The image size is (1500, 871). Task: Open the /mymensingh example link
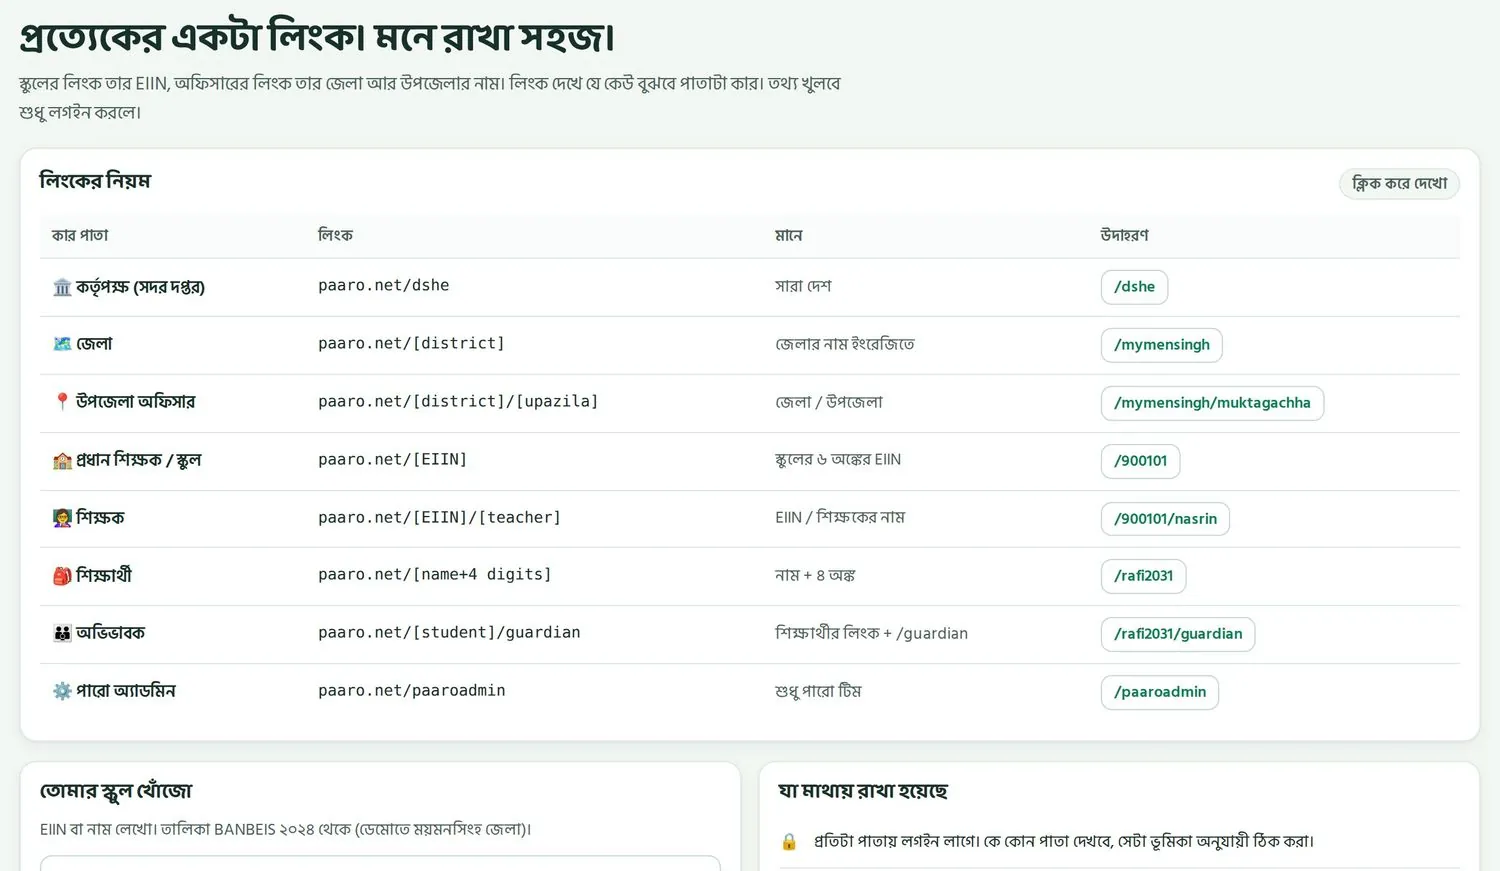1162,345
